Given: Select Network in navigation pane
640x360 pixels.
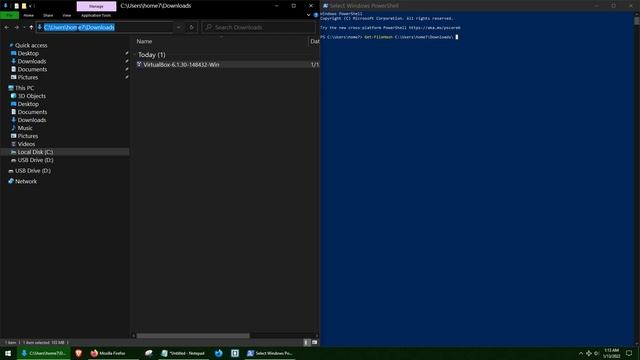Looking at the screenshot, I should (26, 181).
